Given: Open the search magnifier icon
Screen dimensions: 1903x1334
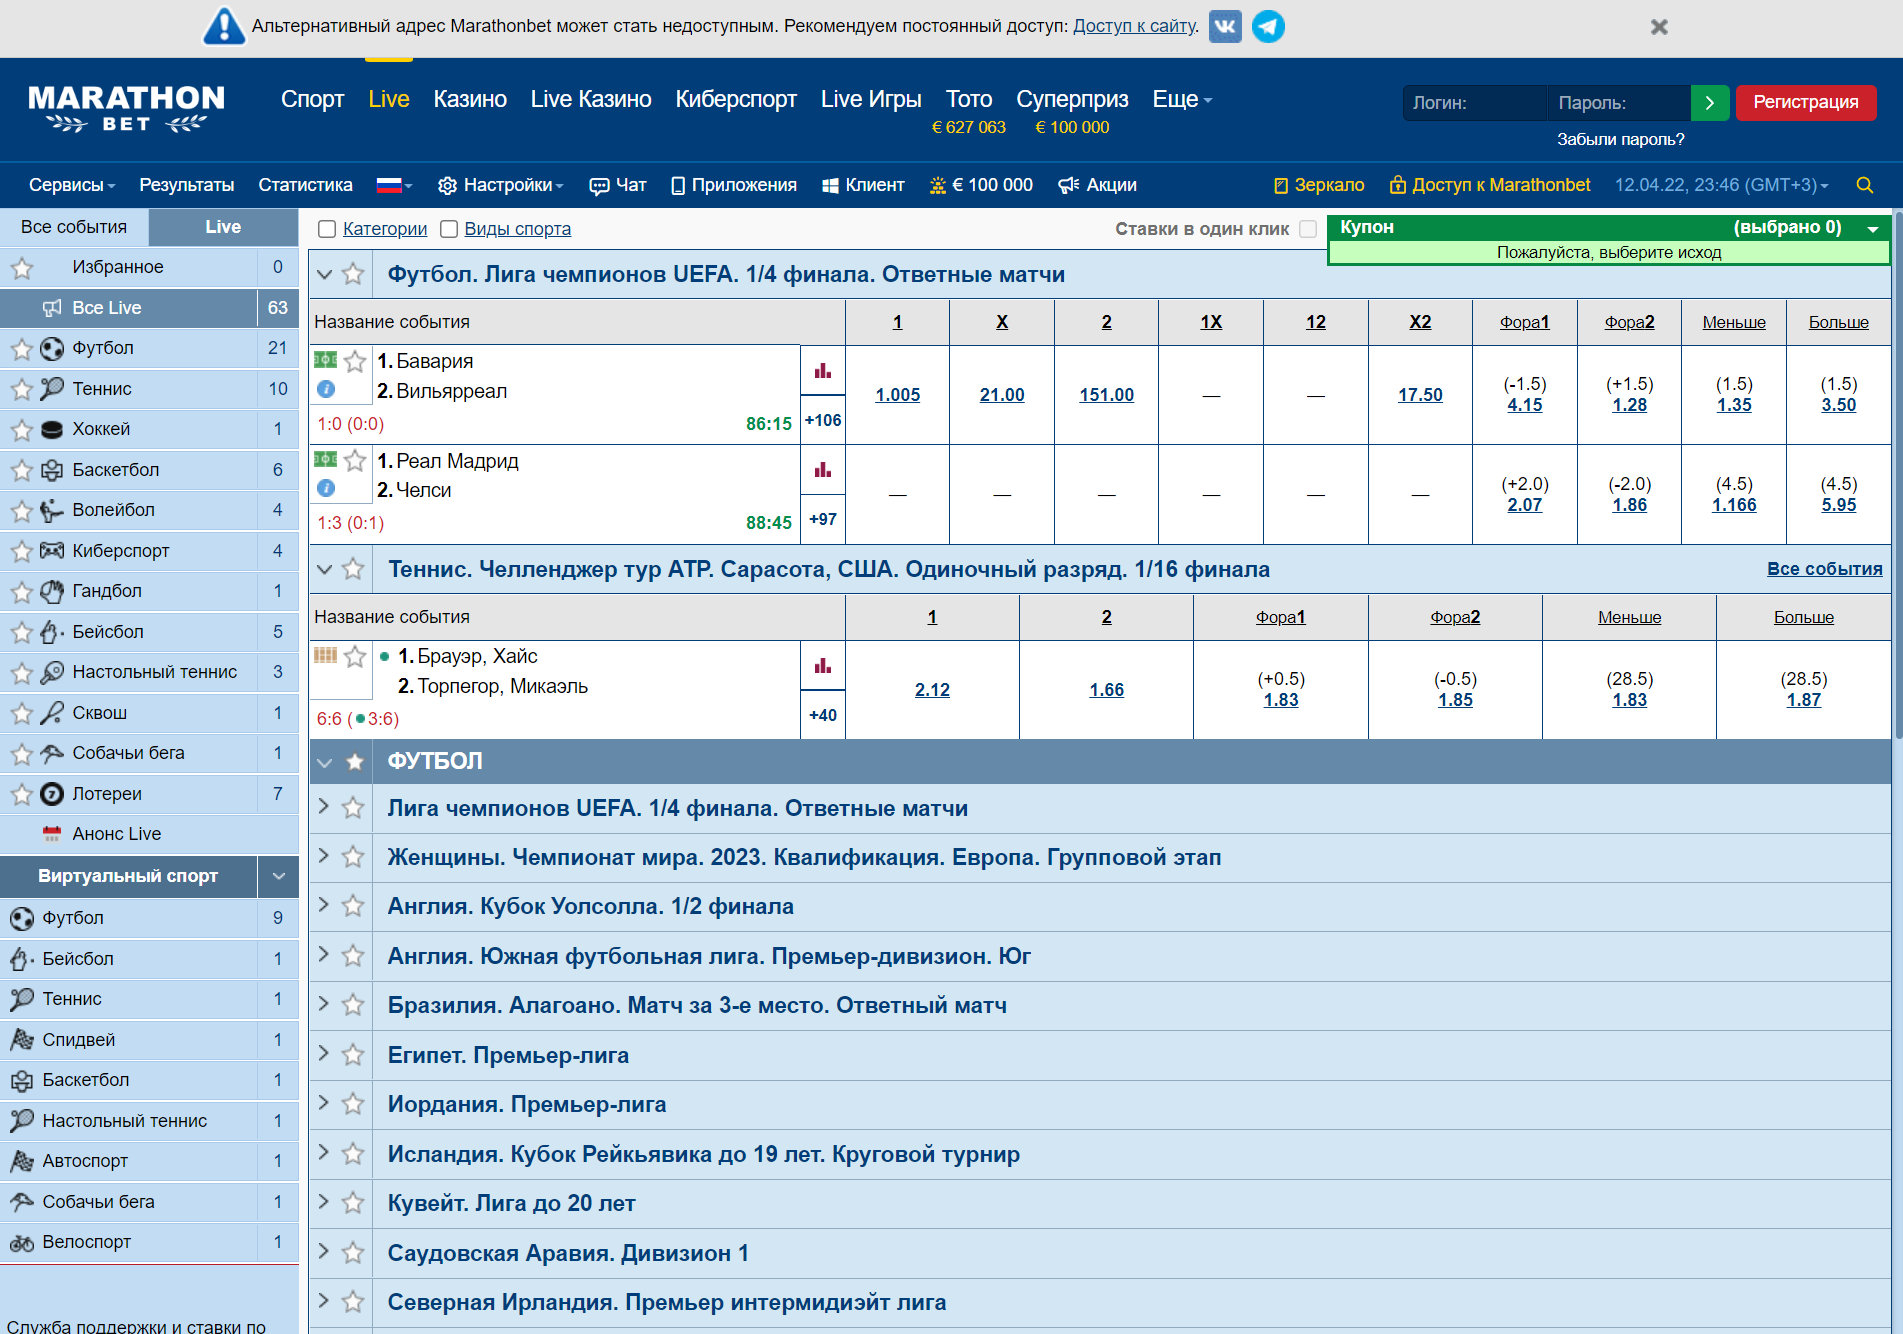Looking at the screenshot, I should (1864, 185).
